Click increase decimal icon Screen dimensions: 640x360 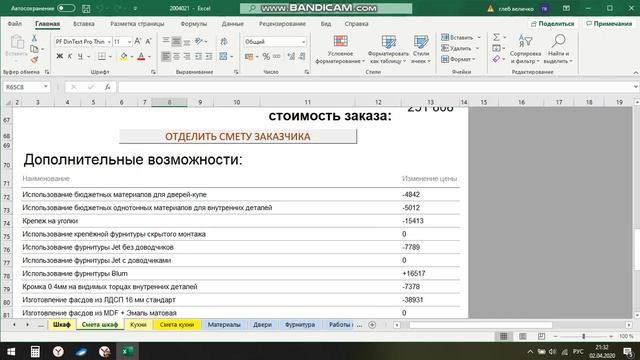[x=291, y=56]
